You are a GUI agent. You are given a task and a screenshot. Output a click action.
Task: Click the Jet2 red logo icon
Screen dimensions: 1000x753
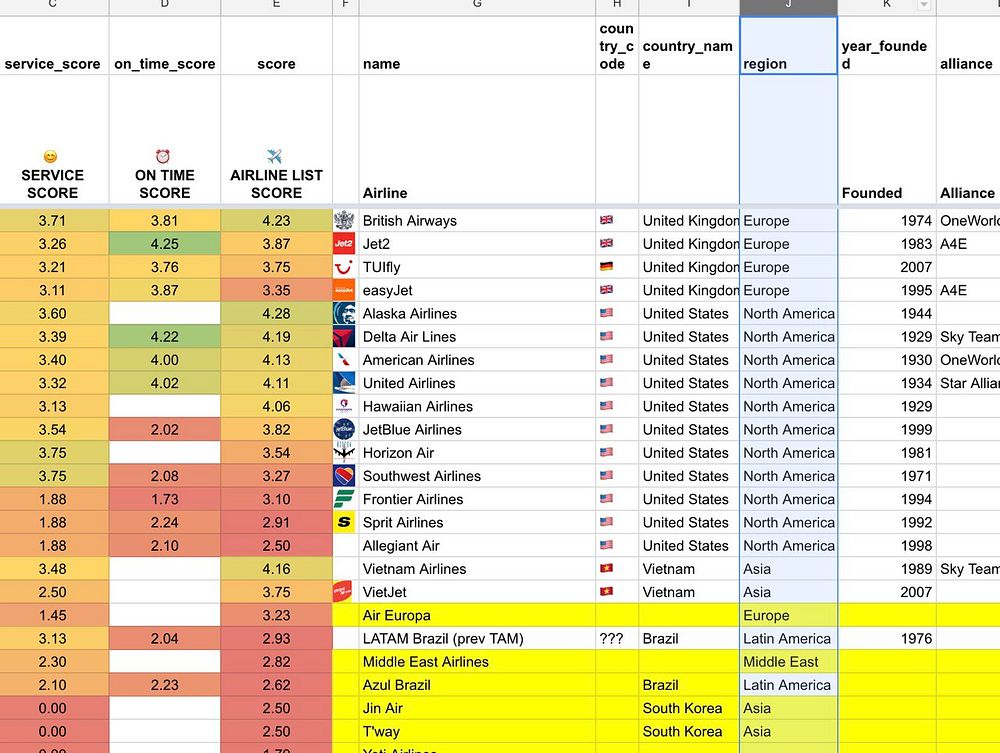[x=344, y=244]
